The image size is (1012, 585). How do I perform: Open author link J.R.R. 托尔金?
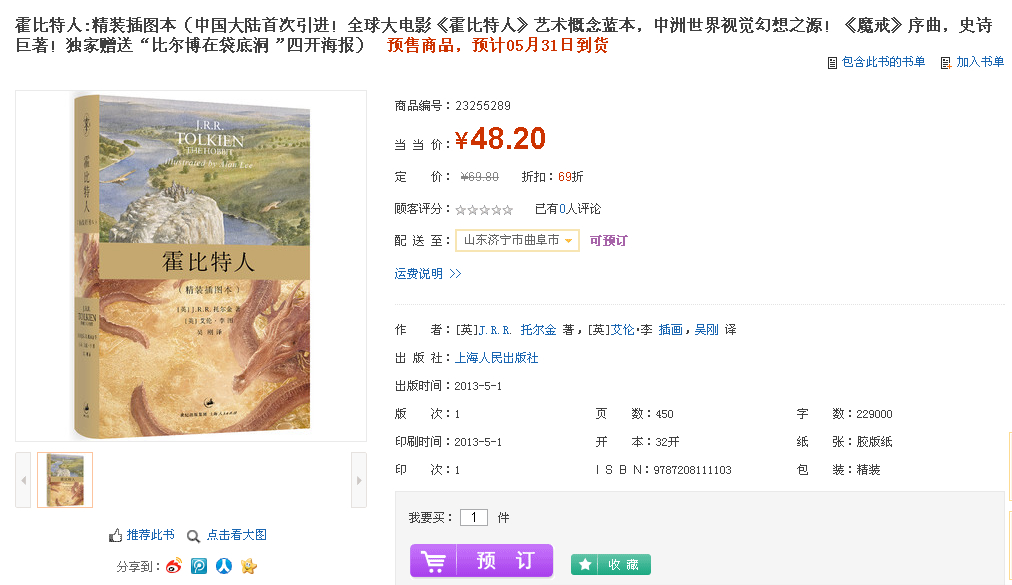[517, 329]
